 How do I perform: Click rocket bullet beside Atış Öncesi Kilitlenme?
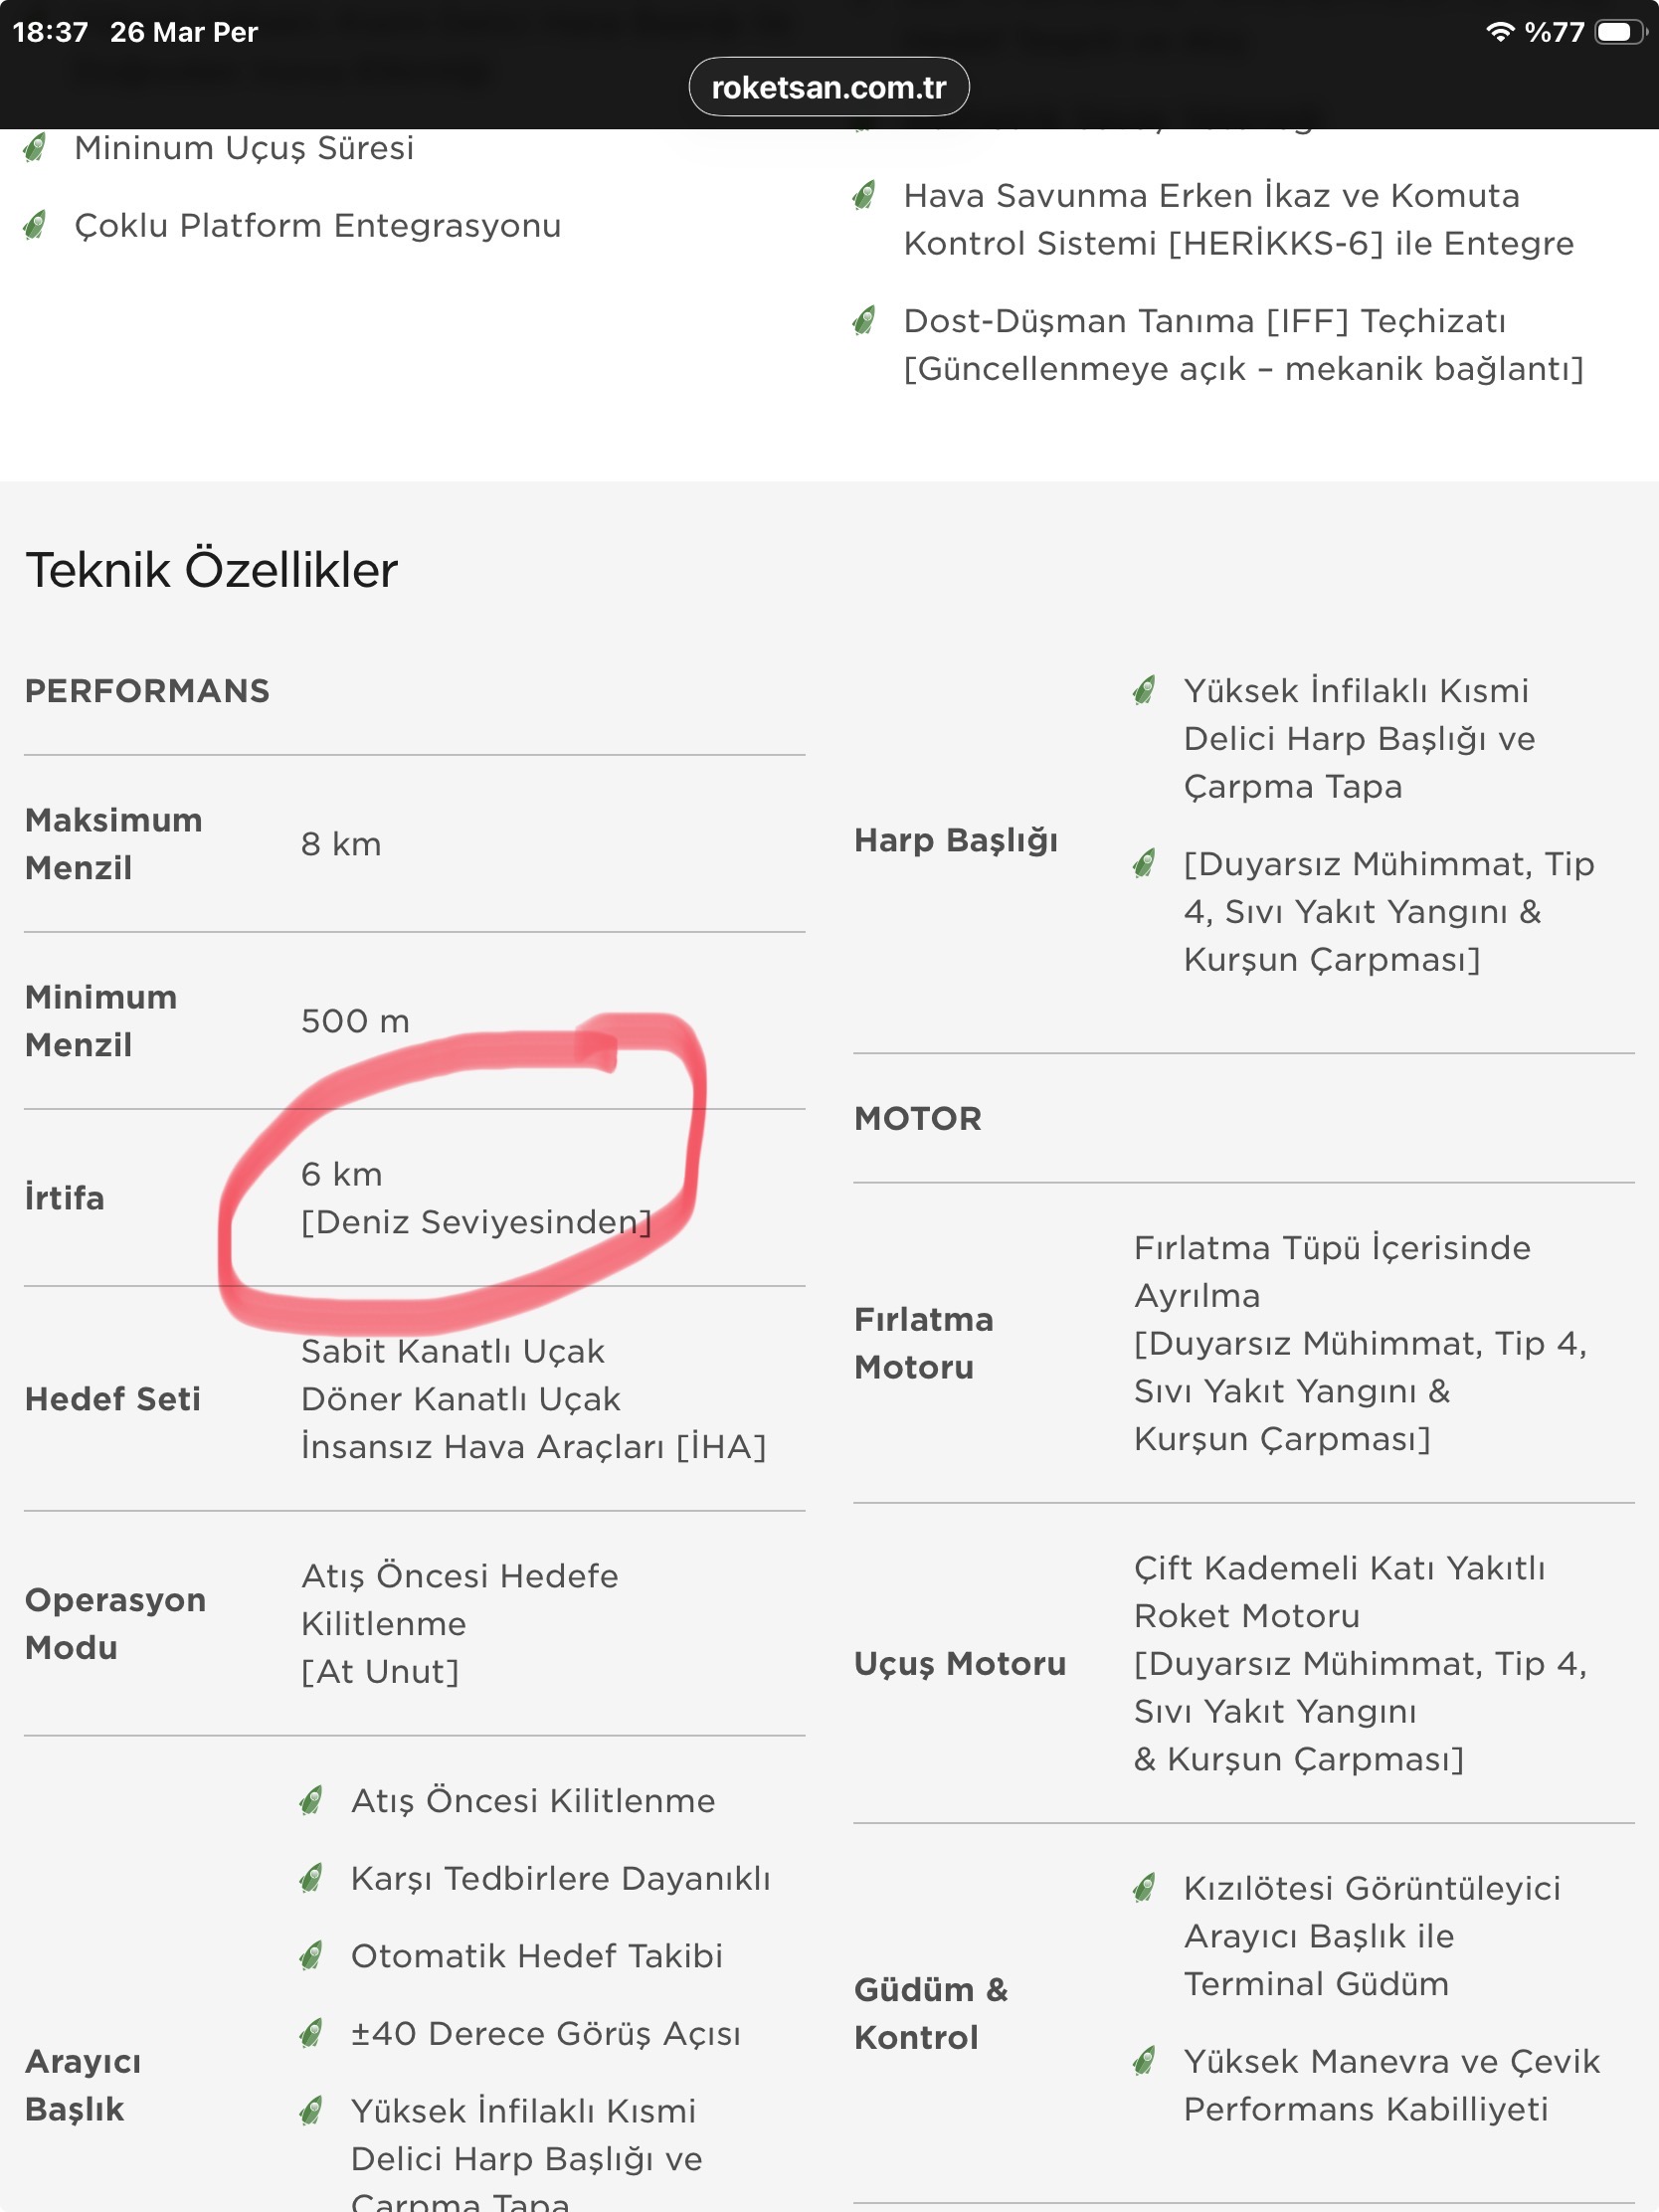(x=312, y=1800)
